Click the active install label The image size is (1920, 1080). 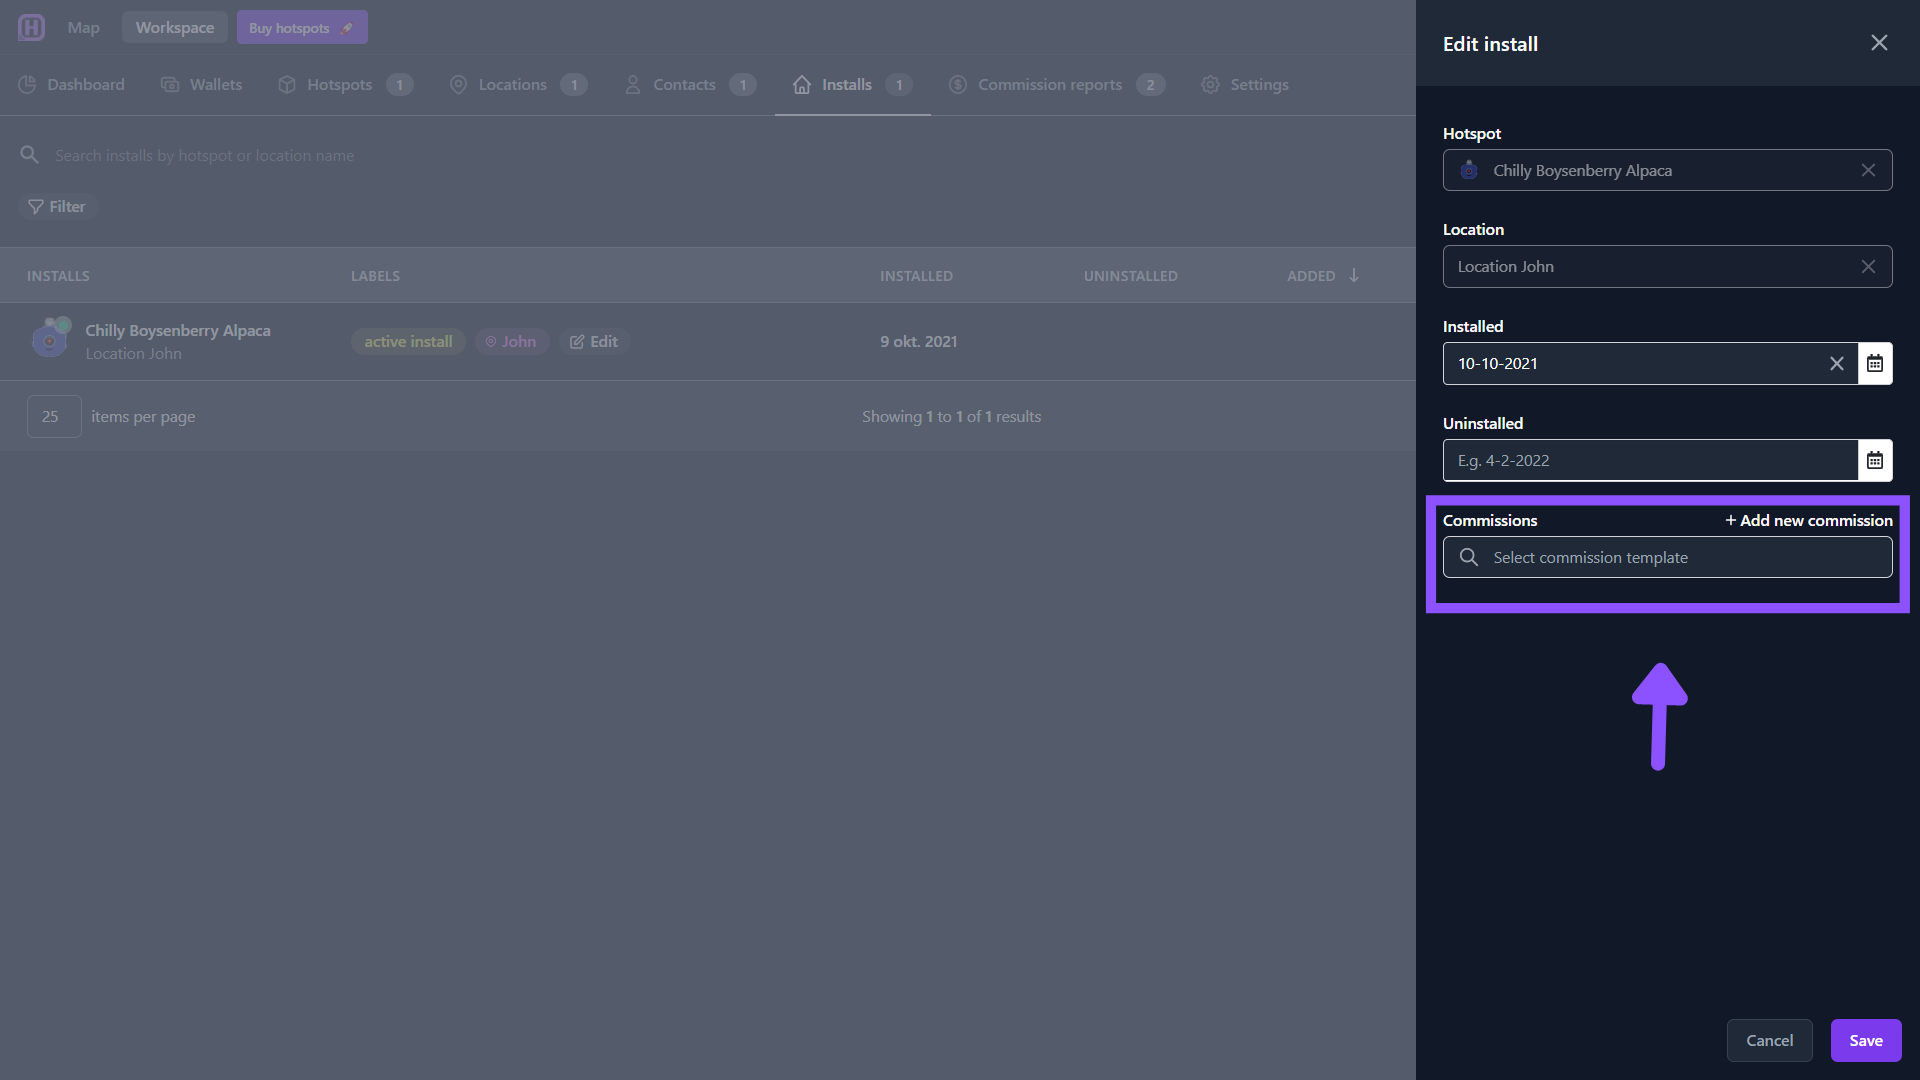point(408,342)
